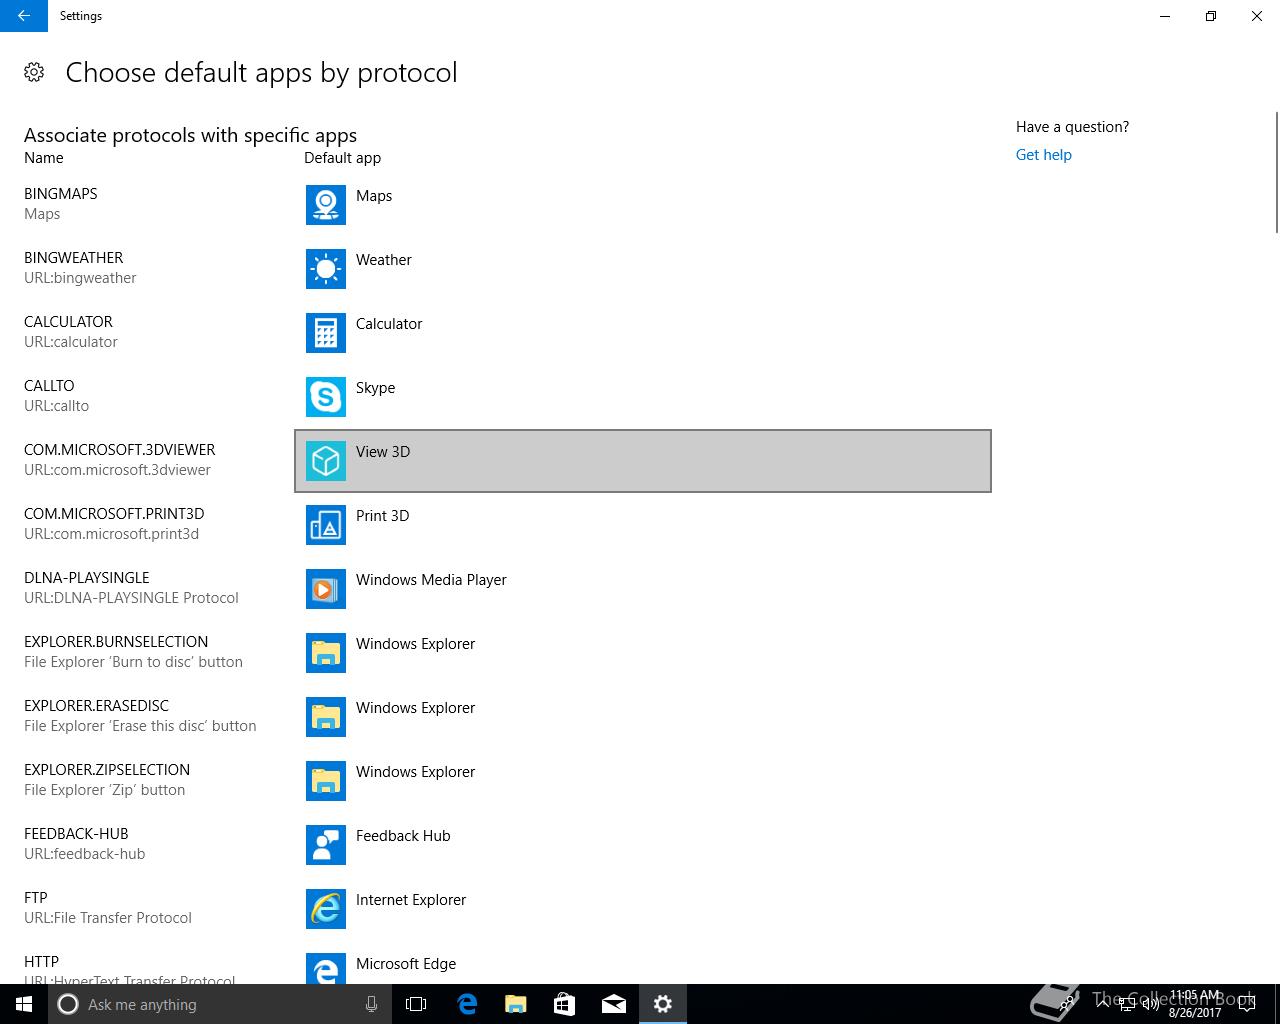Click the Calculator default app icon

(x=325, y=333)
